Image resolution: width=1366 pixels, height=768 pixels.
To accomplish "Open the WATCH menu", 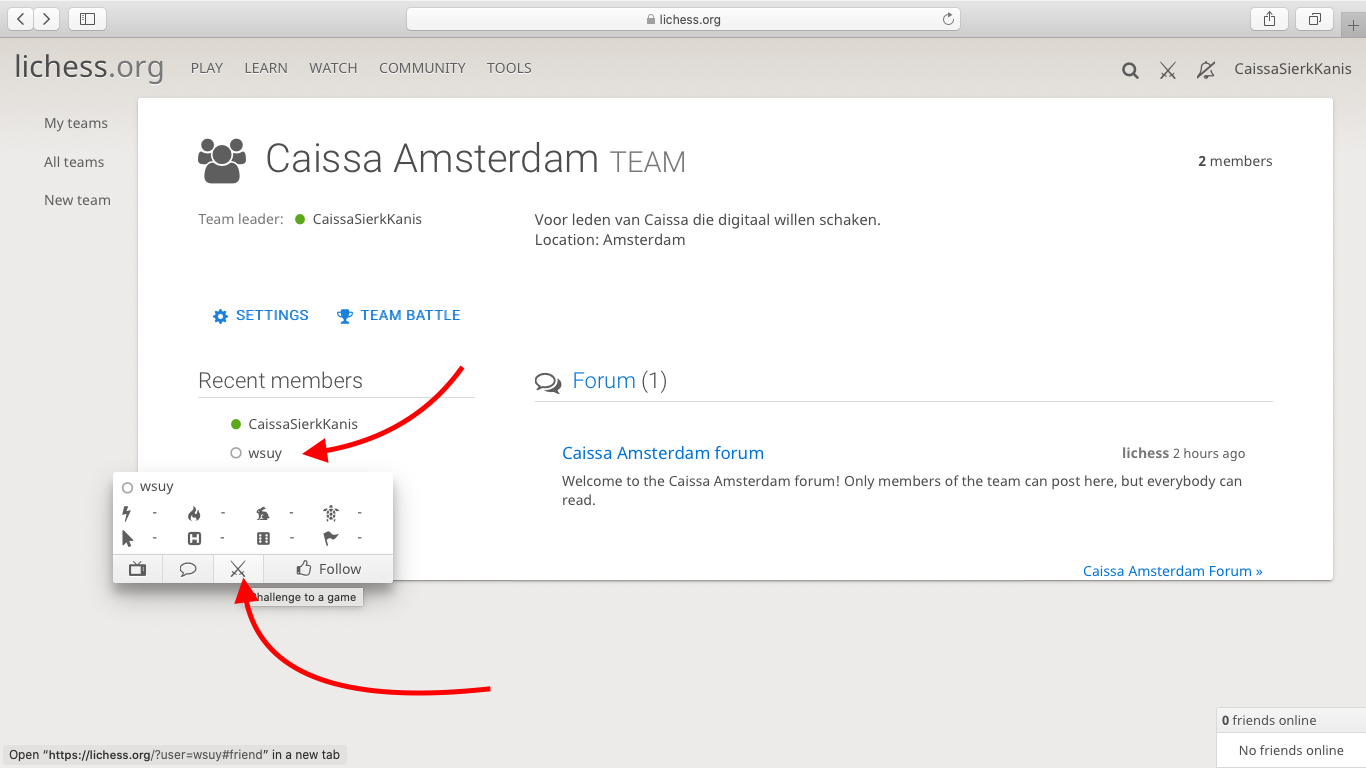I will coord(333,68).
